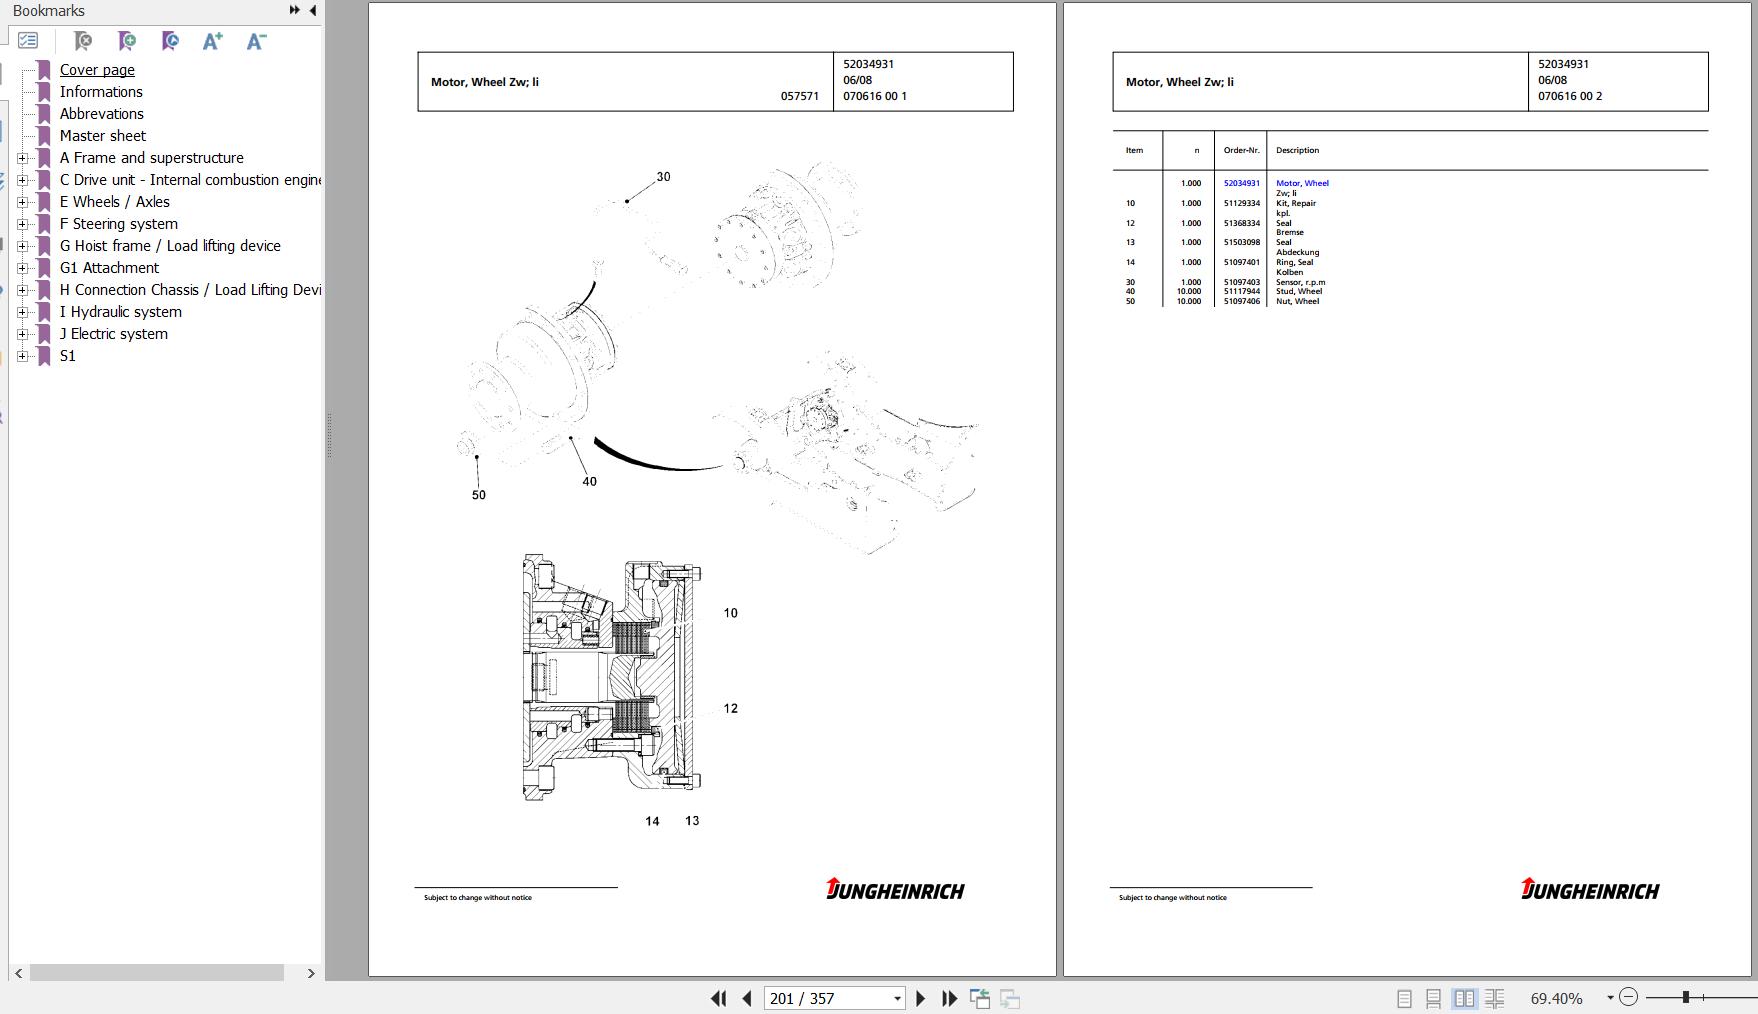
Task: Go to the first page
Action: (718, 998)
